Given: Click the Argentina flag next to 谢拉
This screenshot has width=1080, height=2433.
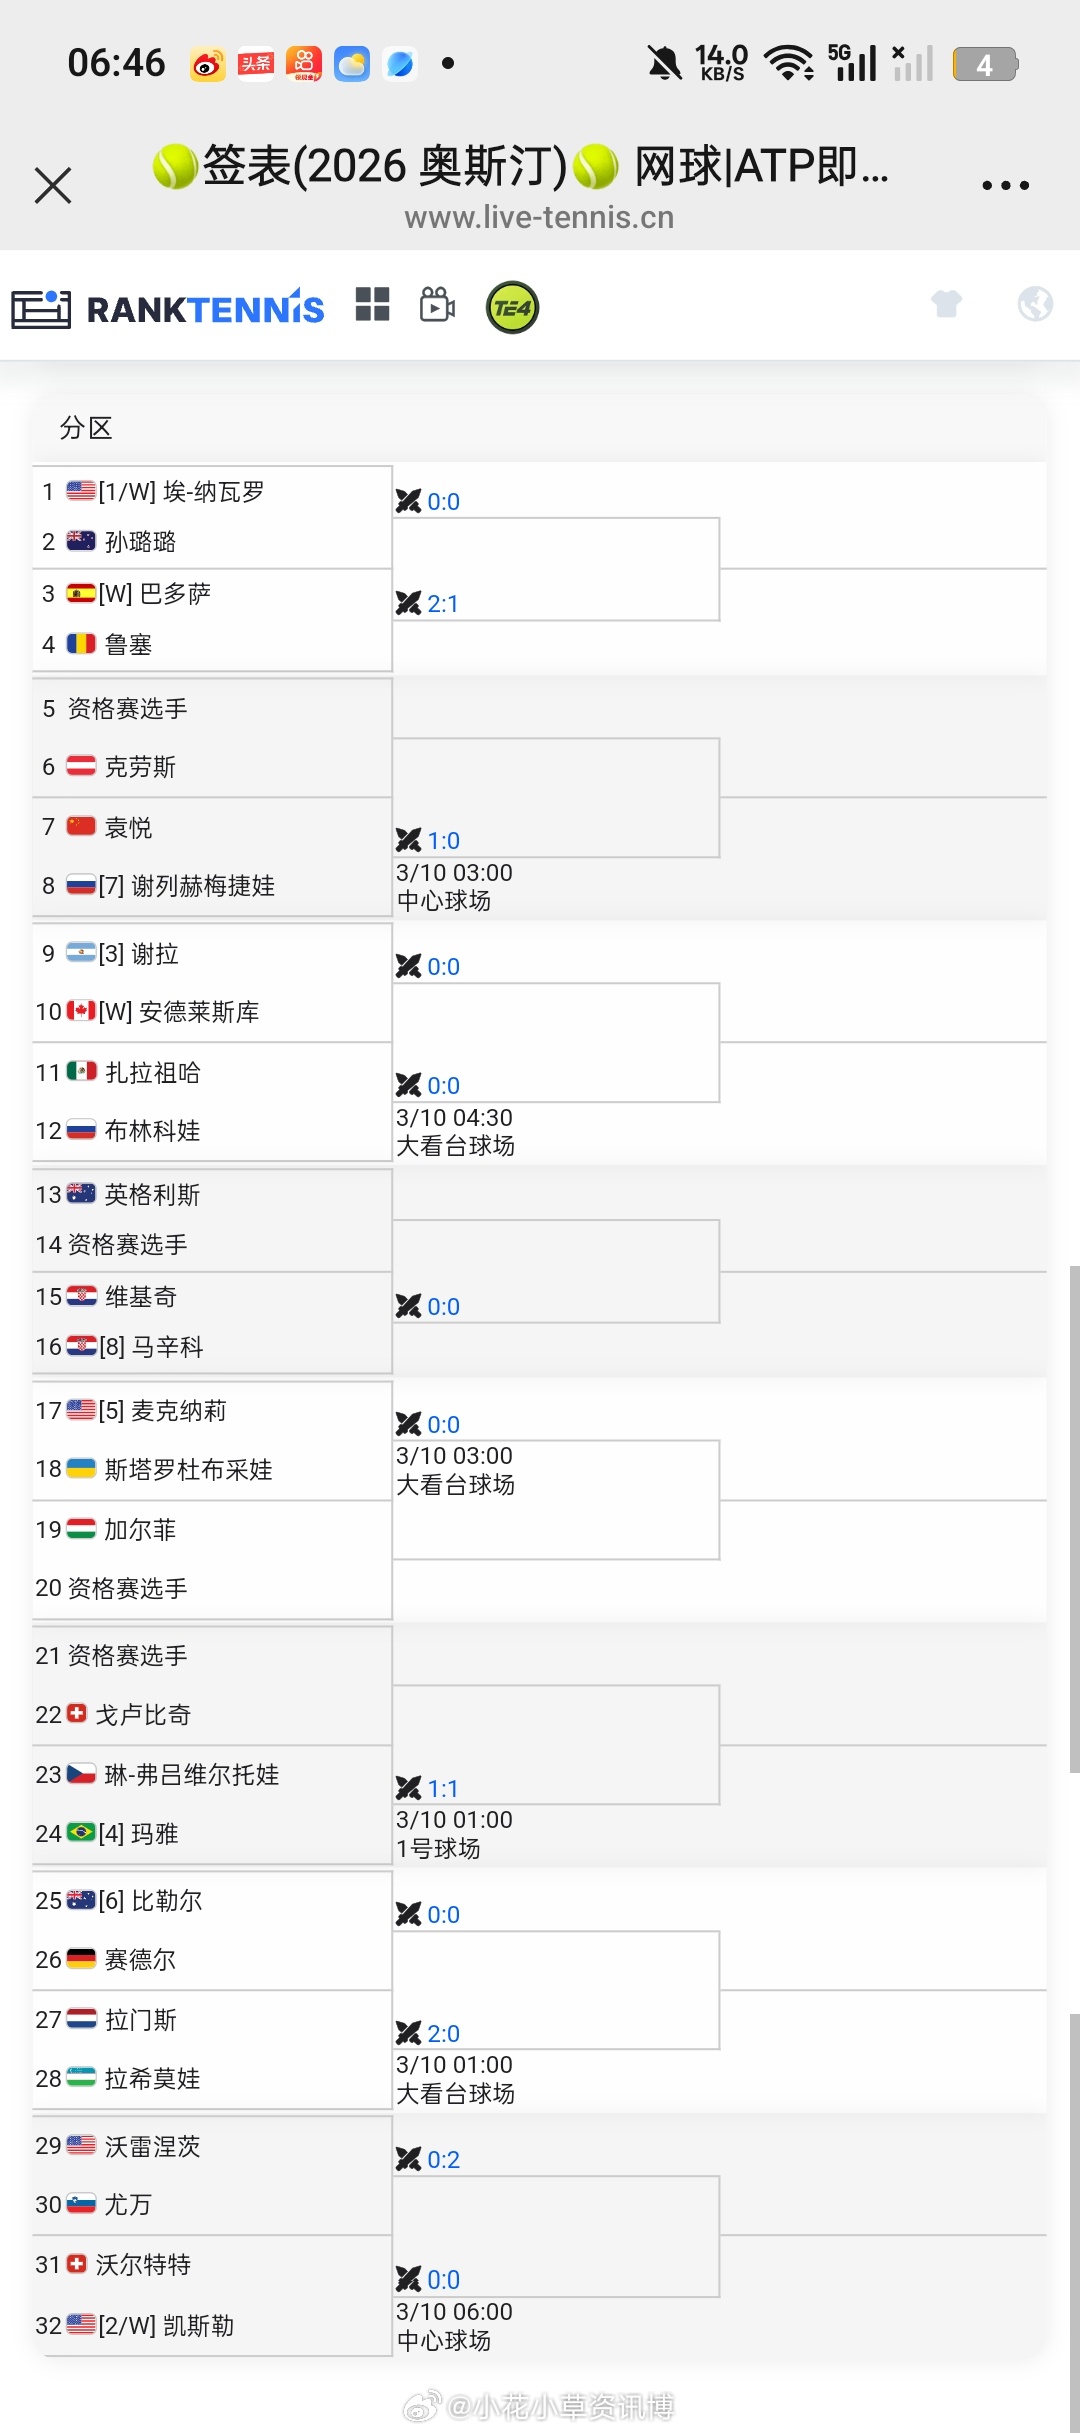Looking at the screenshot, I should 80,954.
